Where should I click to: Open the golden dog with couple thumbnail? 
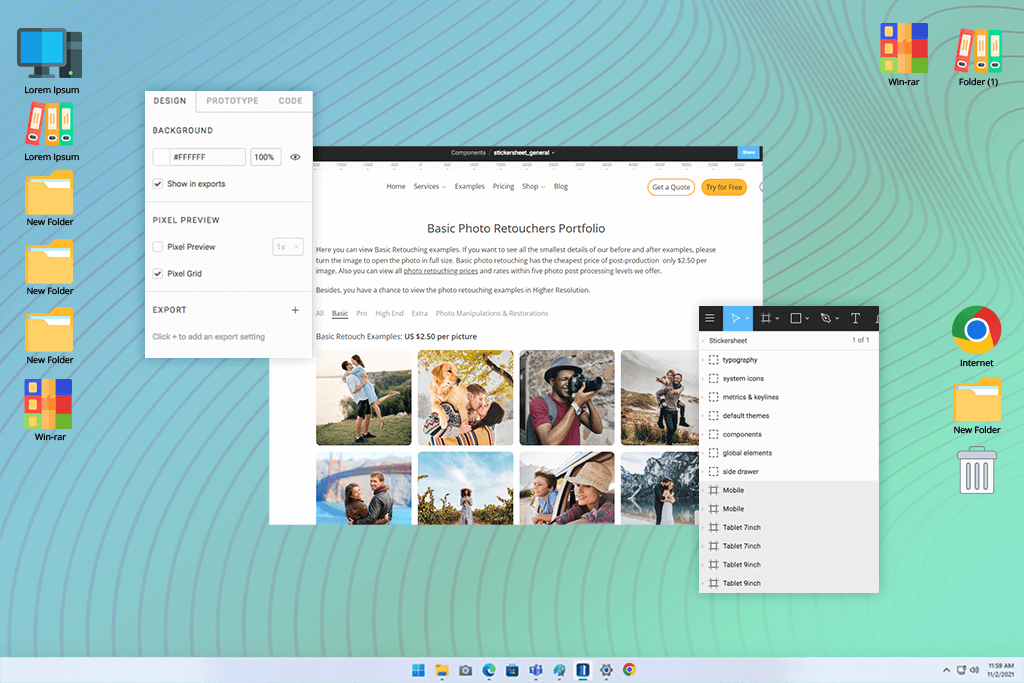pos(466,398)
